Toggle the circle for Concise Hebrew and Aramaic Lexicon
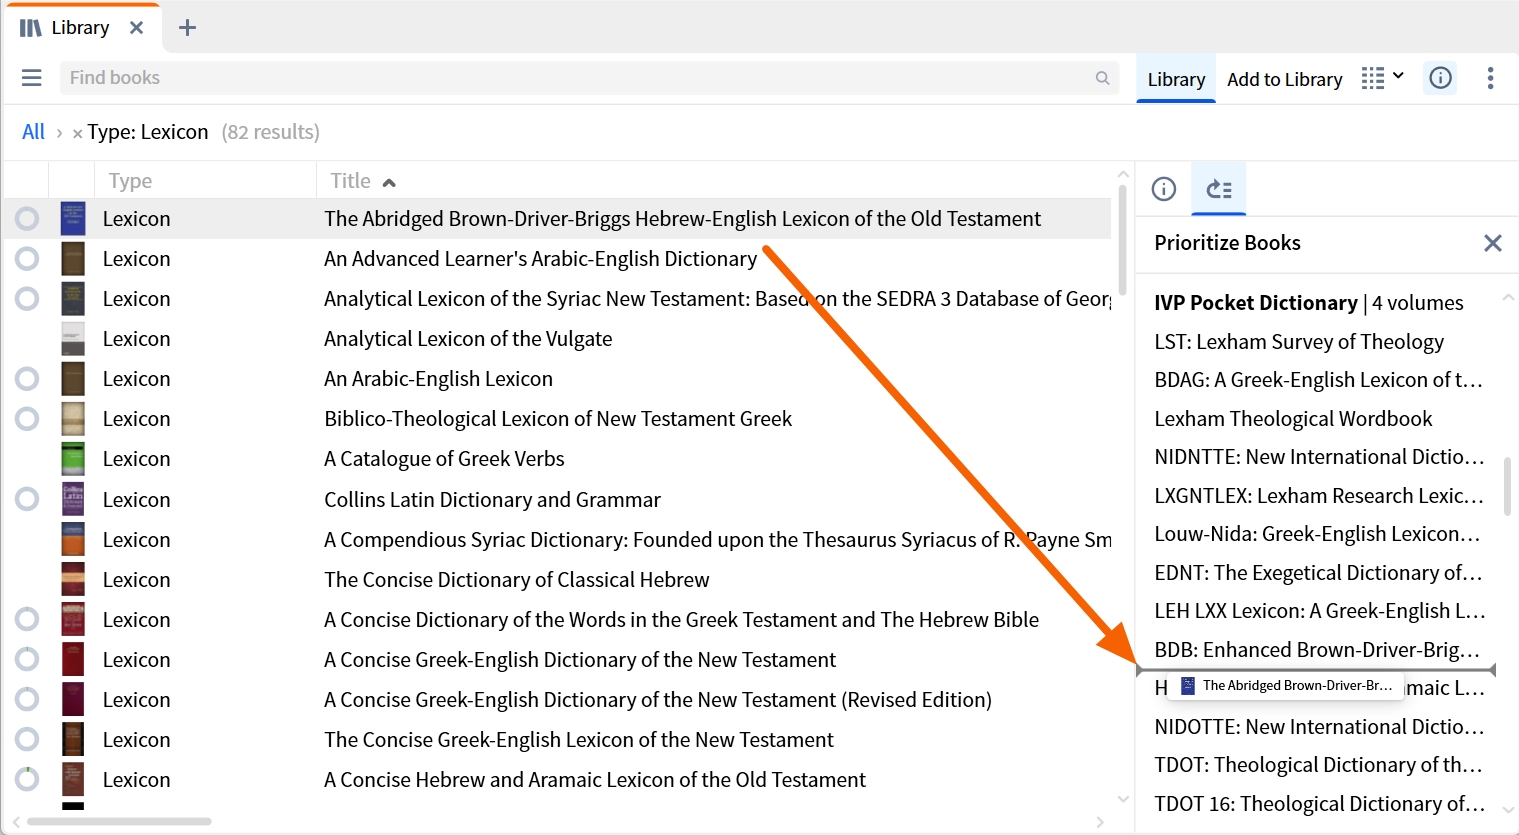The height and width of the screenshot is (835, 1519). (27, 779)
